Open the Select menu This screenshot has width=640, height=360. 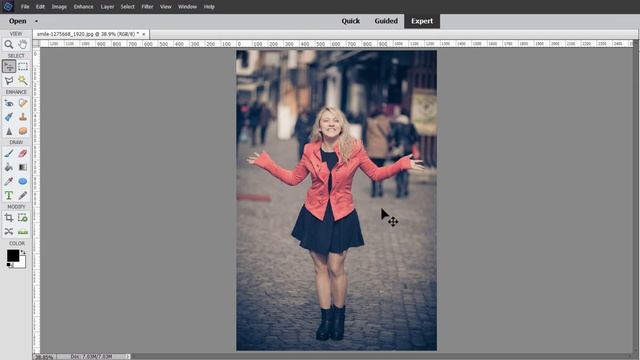127,7
